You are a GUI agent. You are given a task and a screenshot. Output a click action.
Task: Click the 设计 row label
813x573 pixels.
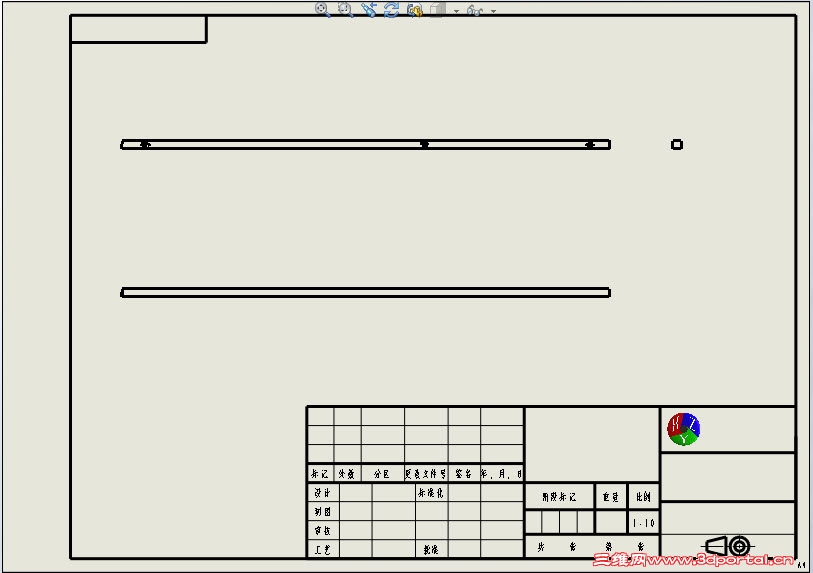(x=323, y=493)
